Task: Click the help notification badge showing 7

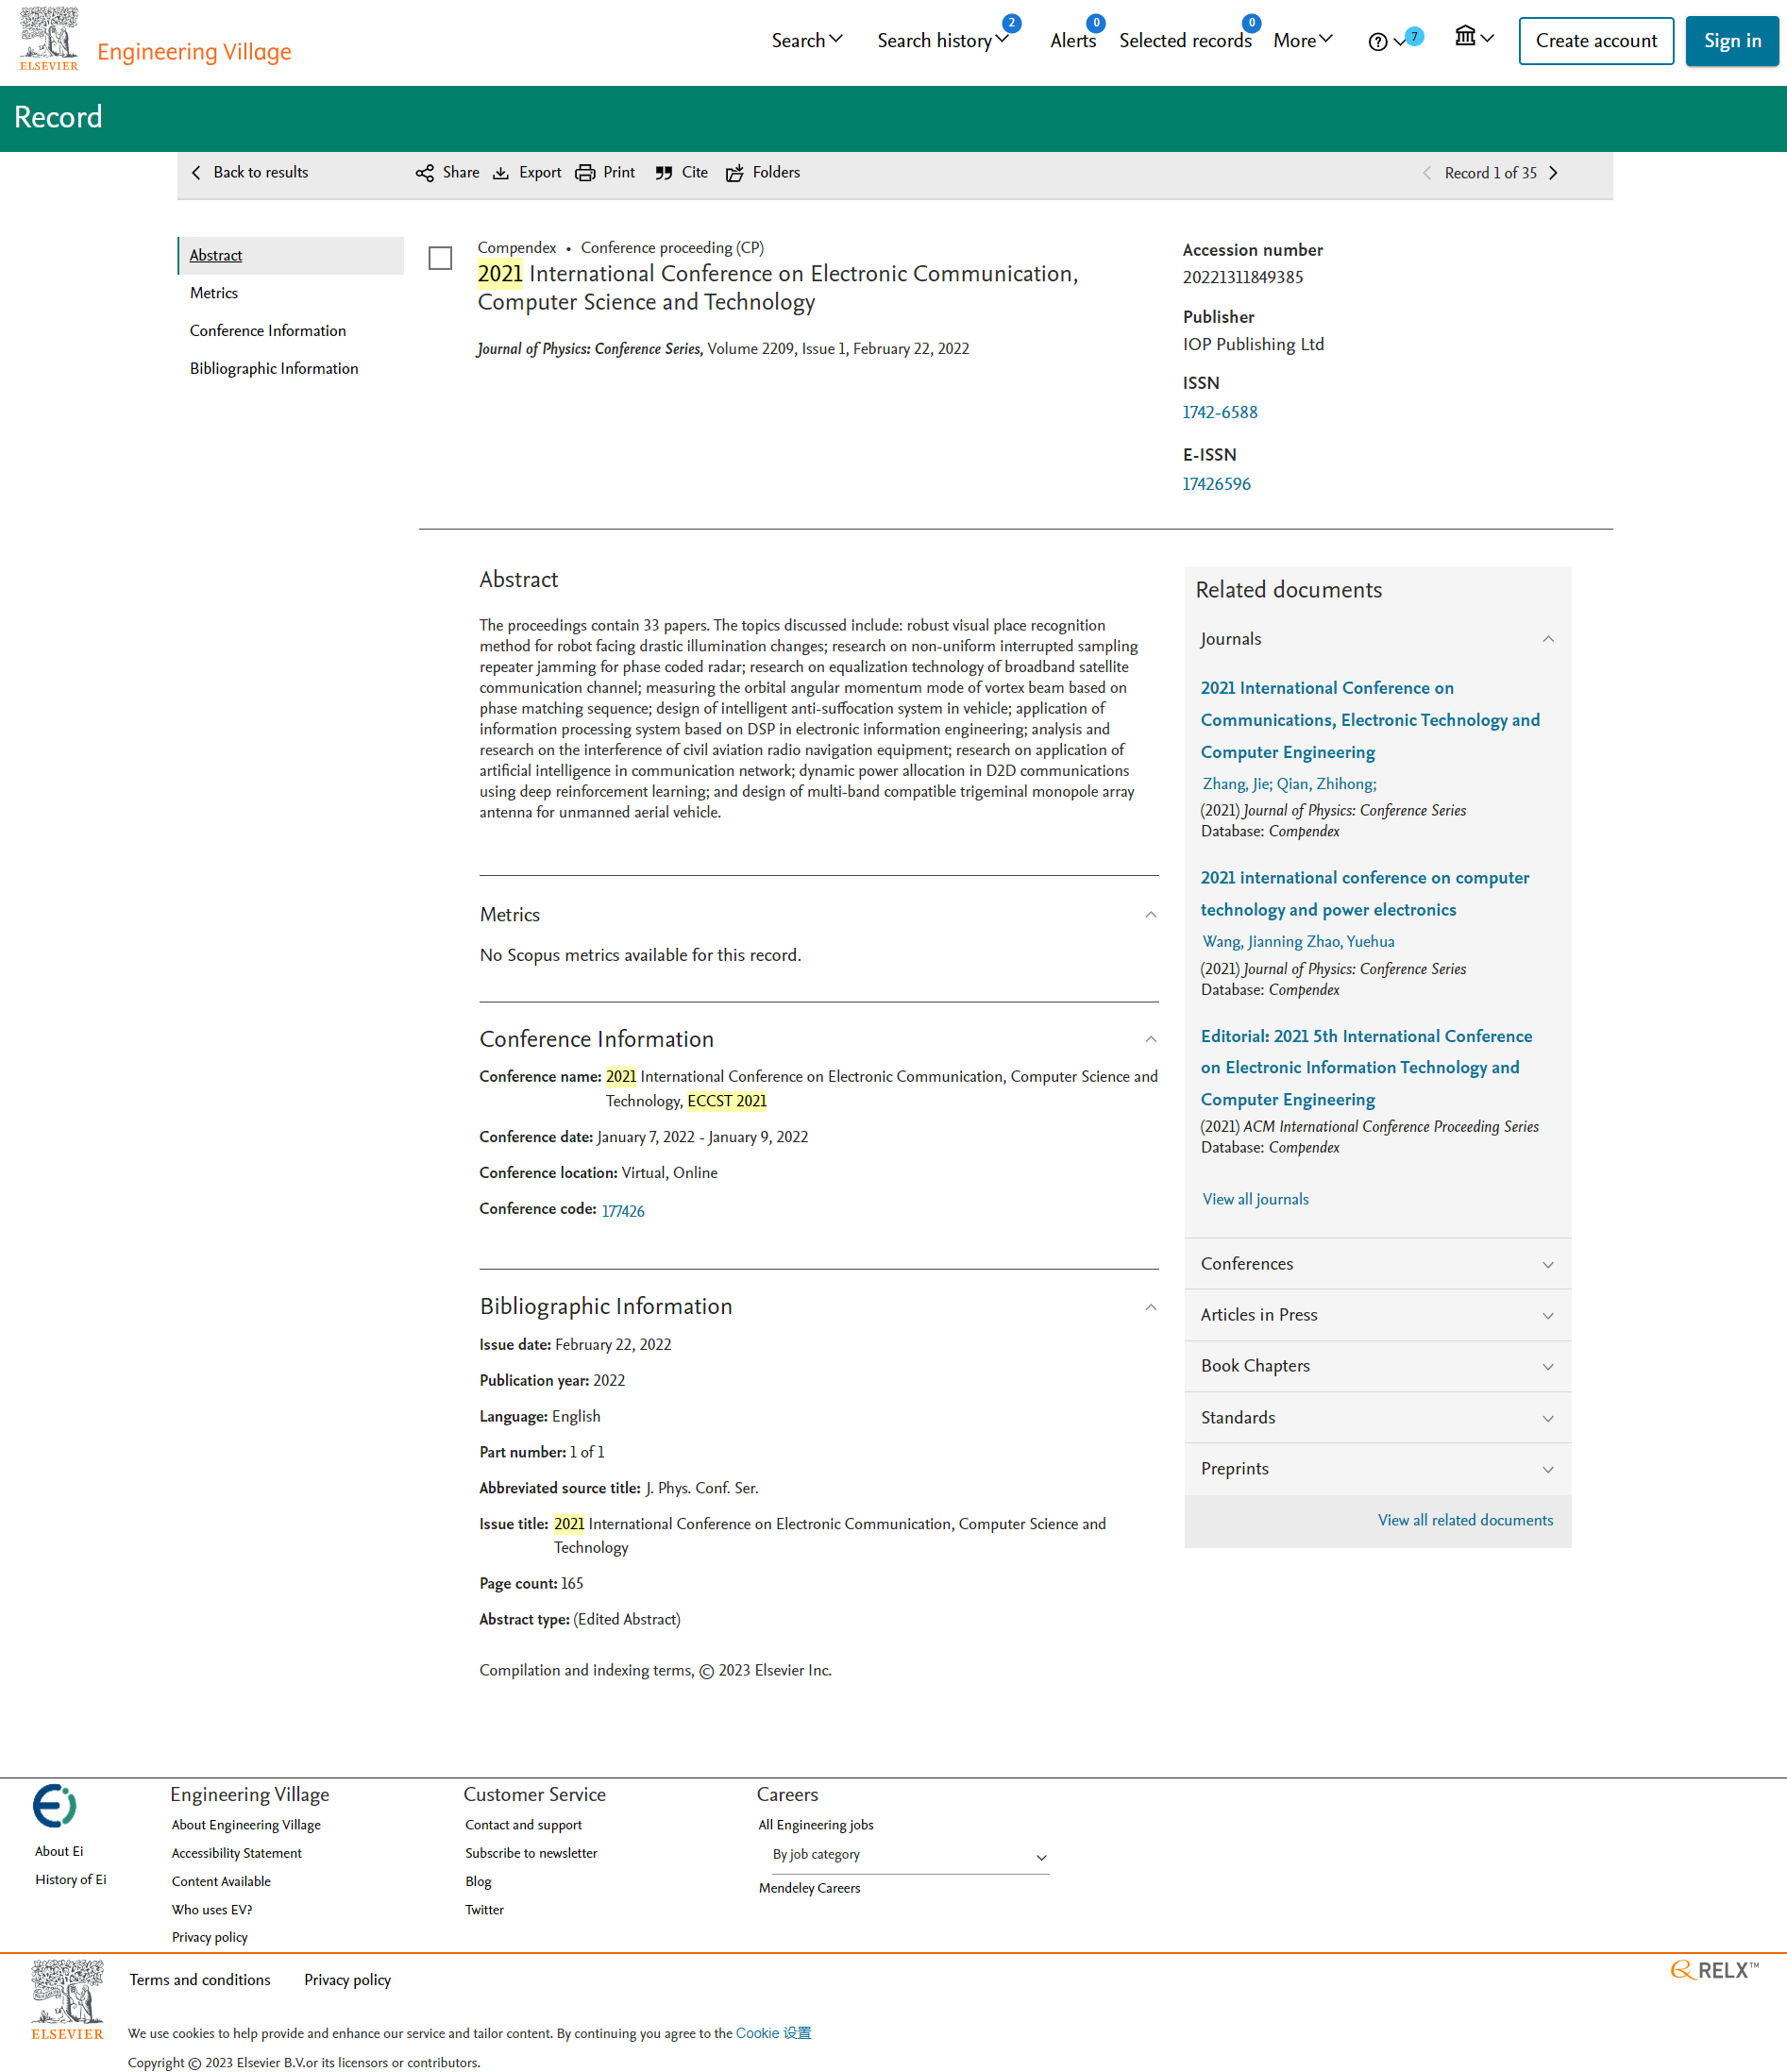Action: coord(1414,36)
